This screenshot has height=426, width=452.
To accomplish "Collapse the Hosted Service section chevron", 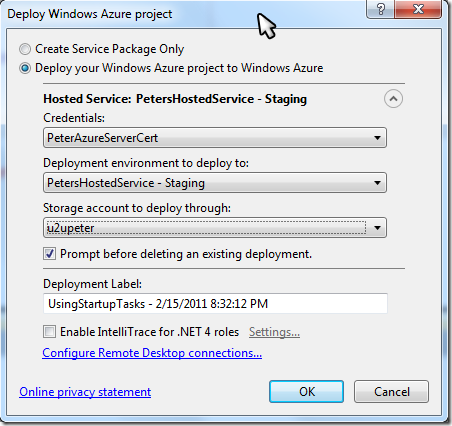I will tap(393, 99).
